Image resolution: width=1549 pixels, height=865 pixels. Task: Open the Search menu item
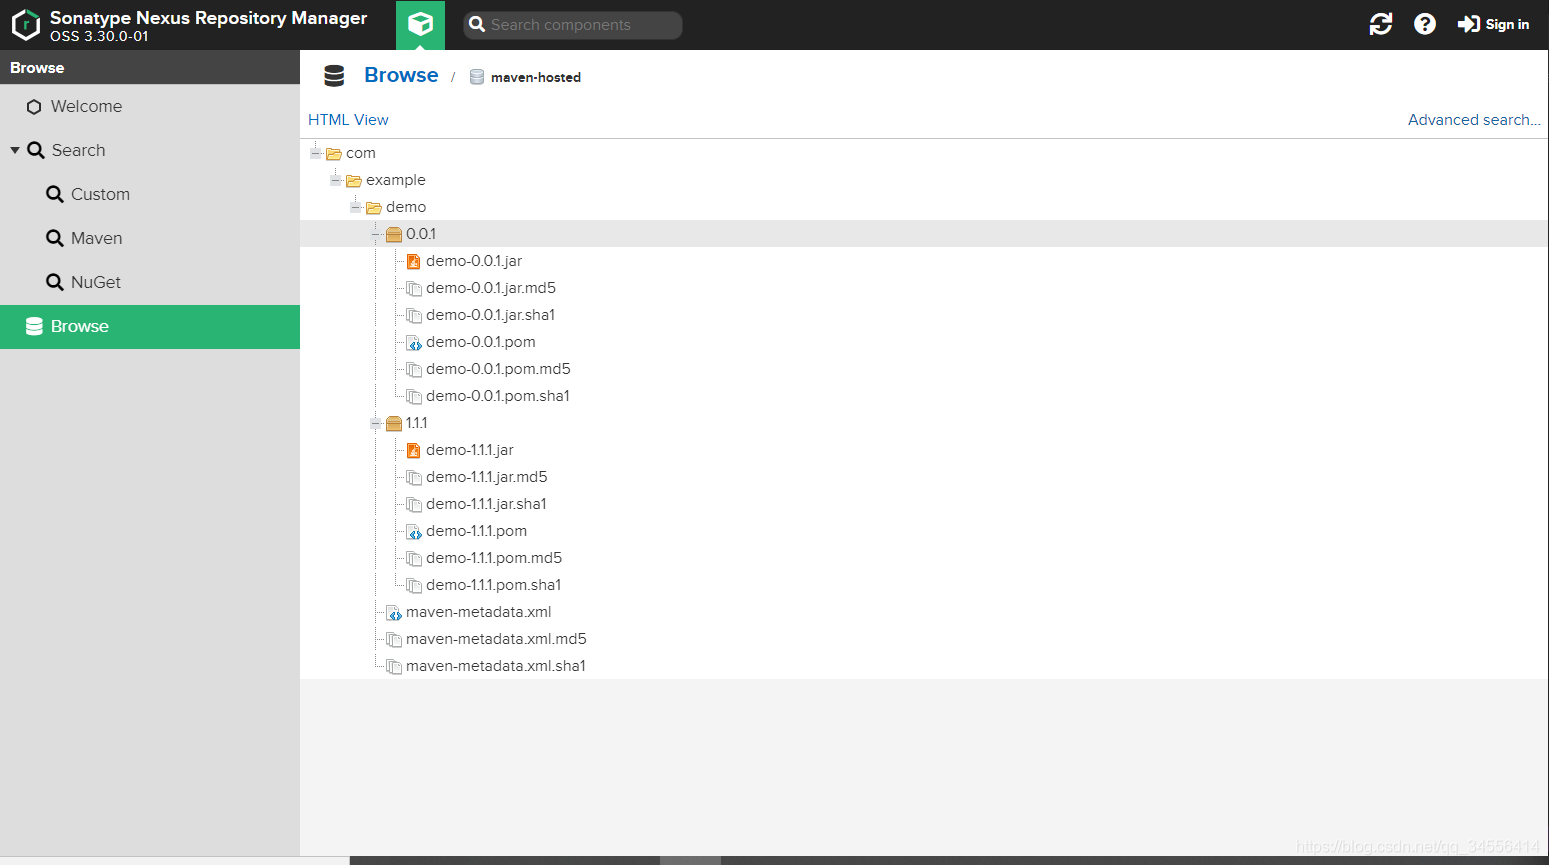pos(150,150)
